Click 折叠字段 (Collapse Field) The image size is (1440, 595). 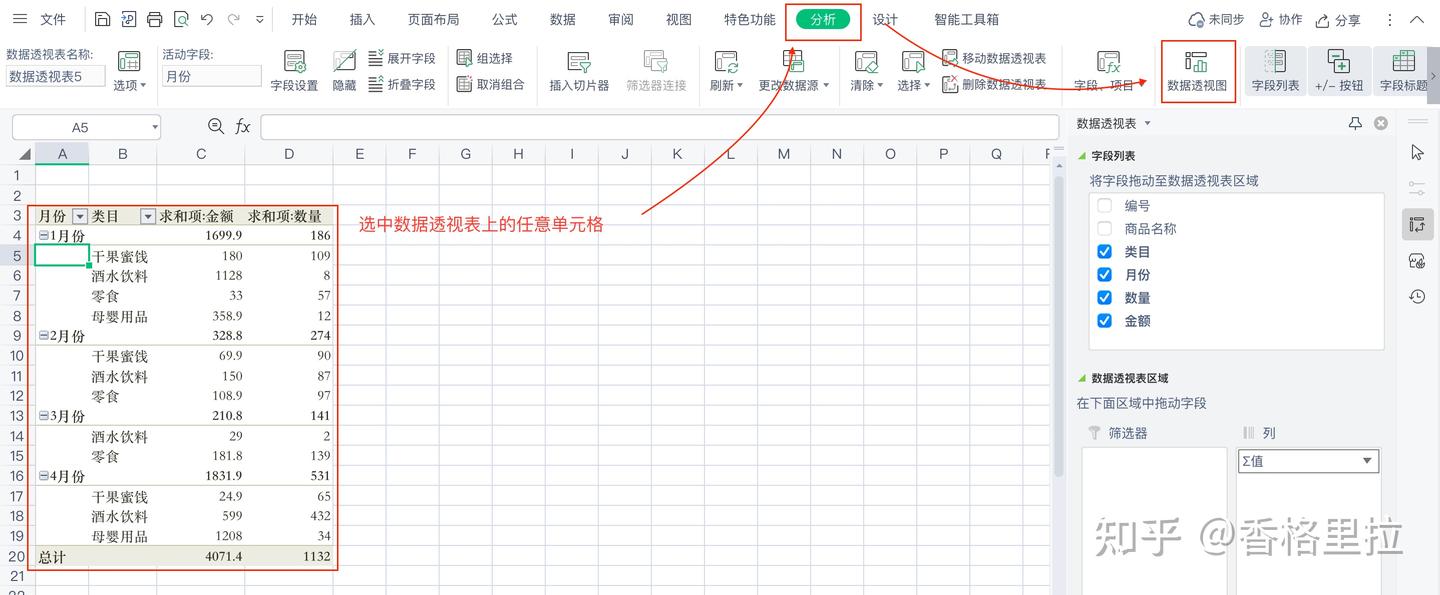point(402,85)
